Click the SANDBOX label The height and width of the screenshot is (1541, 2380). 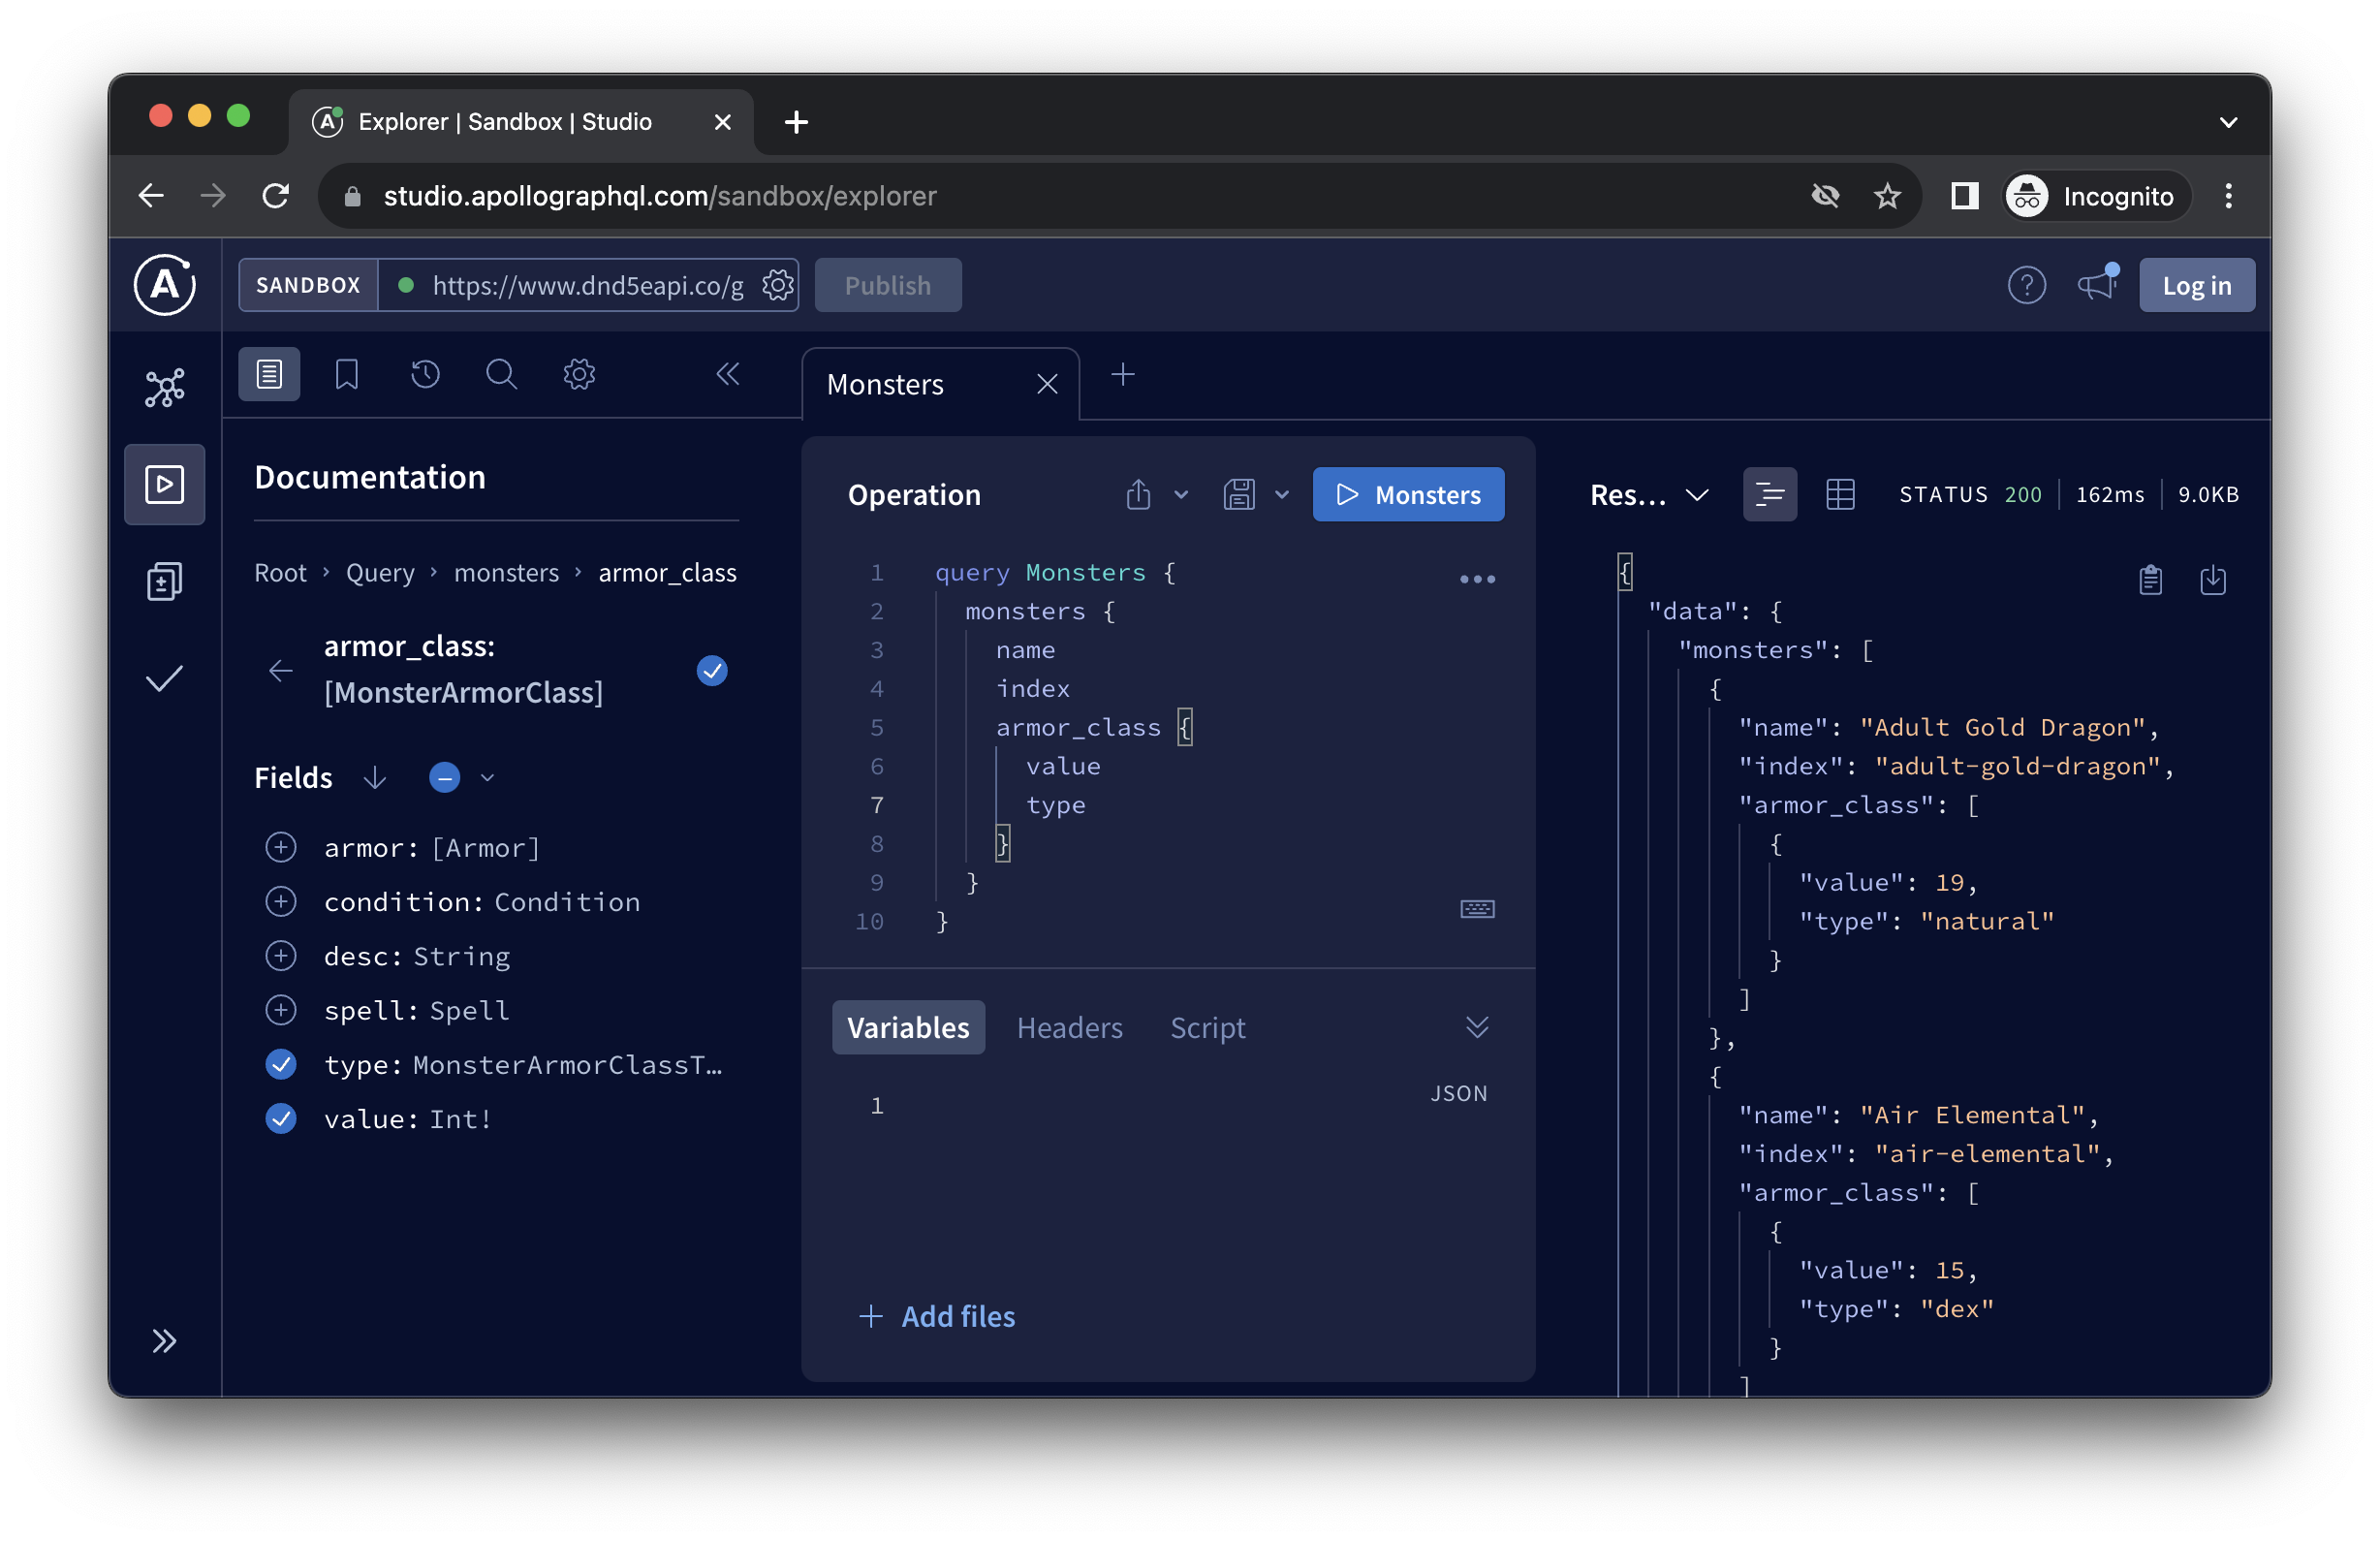(308, 286)
